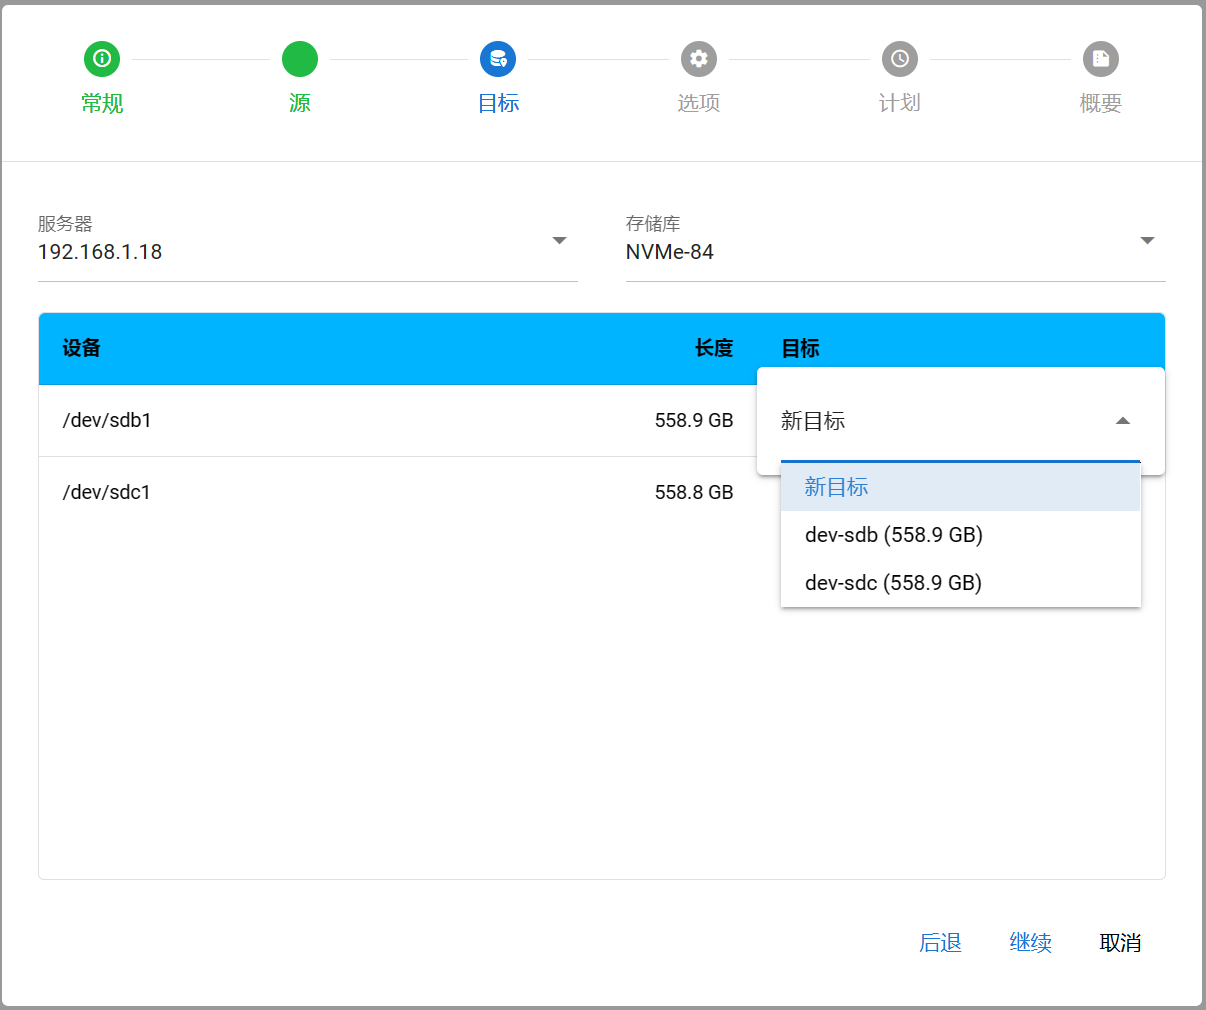Collapse the open 新目标 target dropdown
Image resolution: width=1206 pixels, height=1010 pixels.
(x=1122, y=421)
